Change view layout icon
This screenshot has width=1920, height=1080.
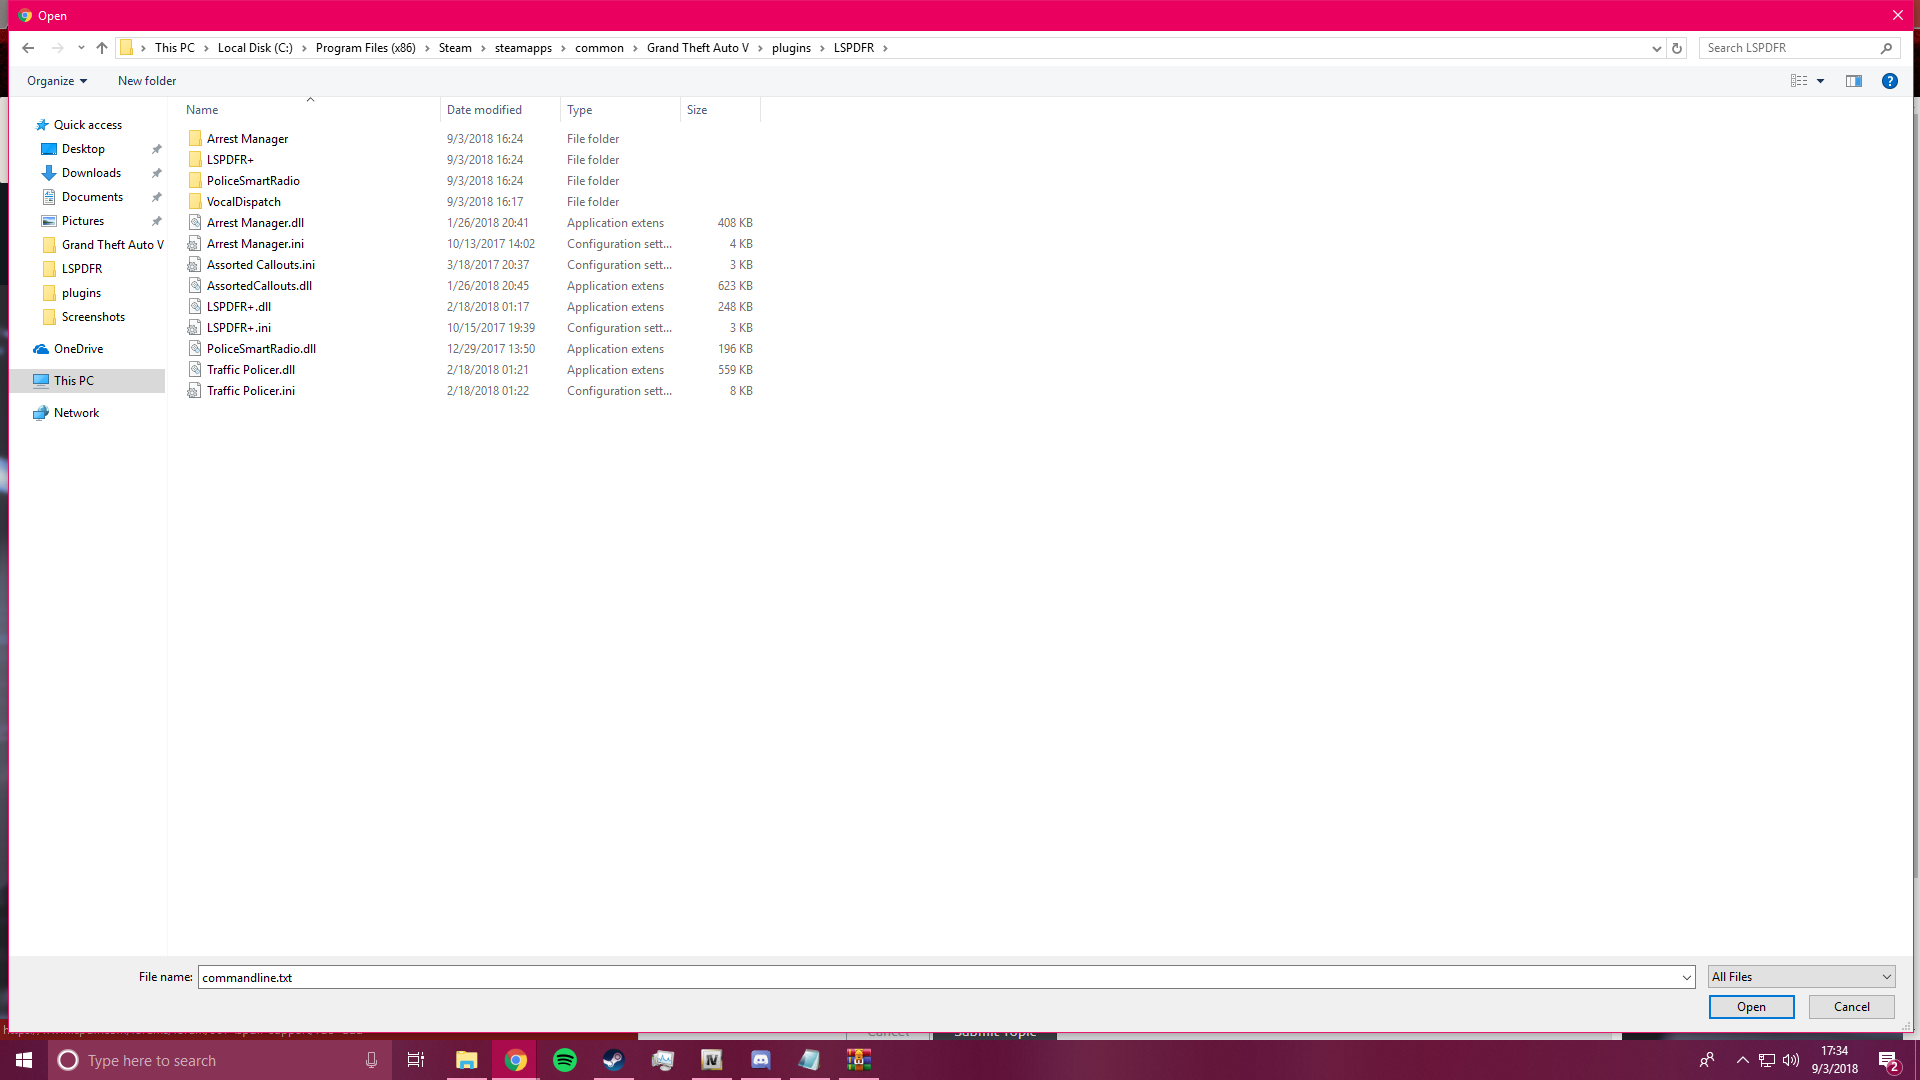[x=1798, y=81]
